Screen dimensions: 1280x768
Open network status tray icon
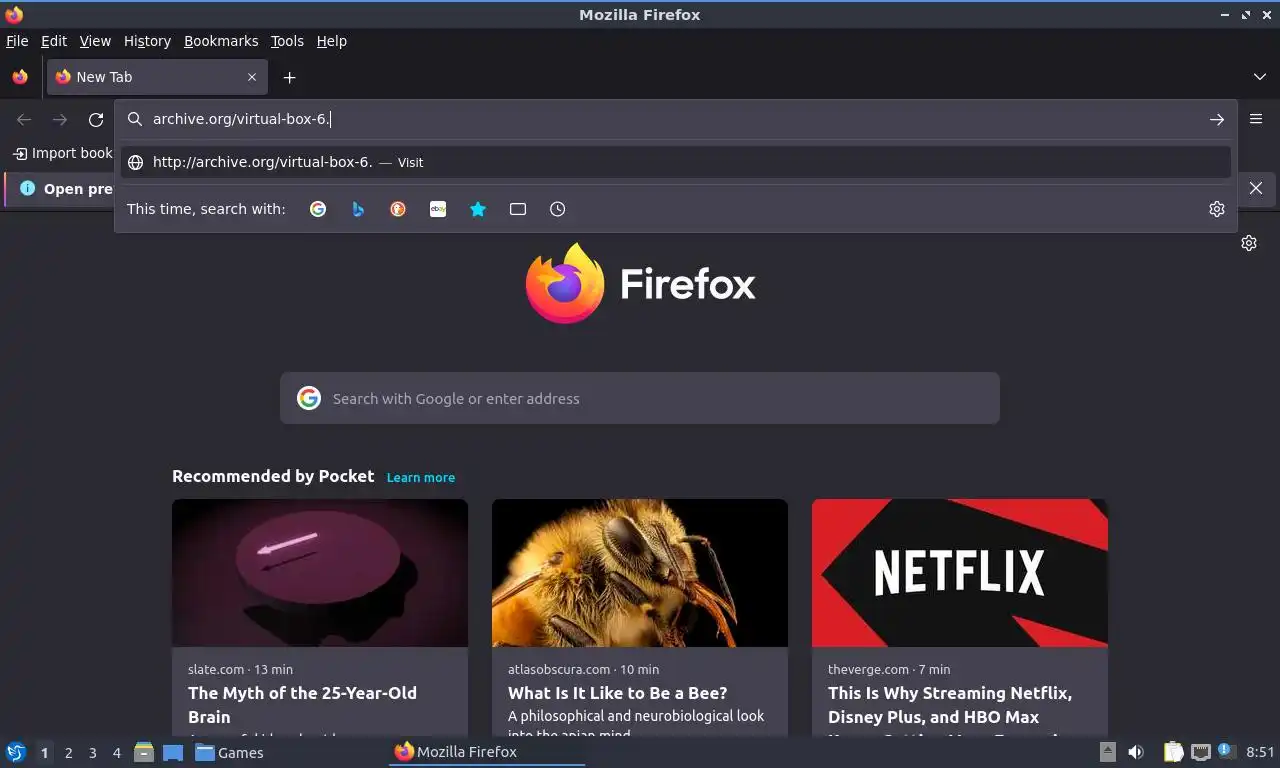(1200, 752)
